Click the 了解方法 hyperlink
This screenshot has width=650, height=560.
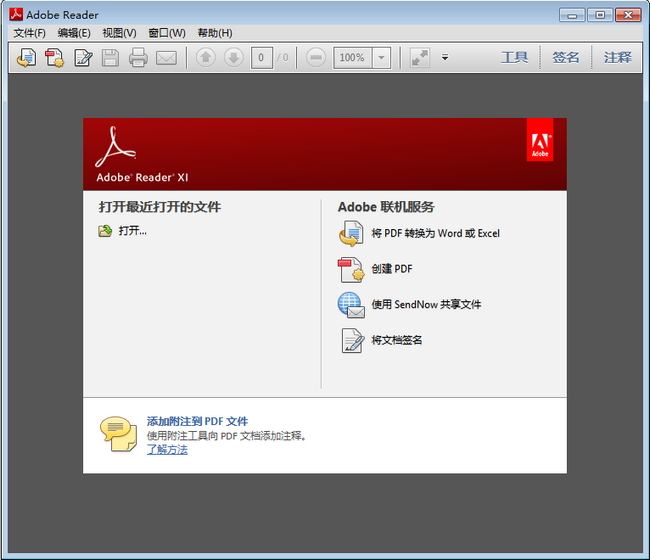click(x=167, y=450)
